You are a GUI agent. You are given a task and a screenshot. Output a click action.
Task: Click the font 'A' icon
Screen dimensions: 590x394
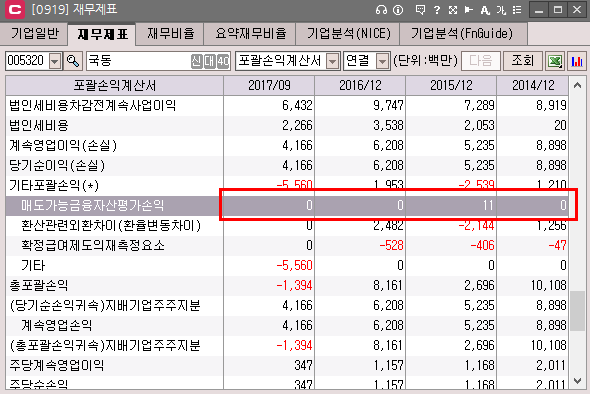[485, 9]
